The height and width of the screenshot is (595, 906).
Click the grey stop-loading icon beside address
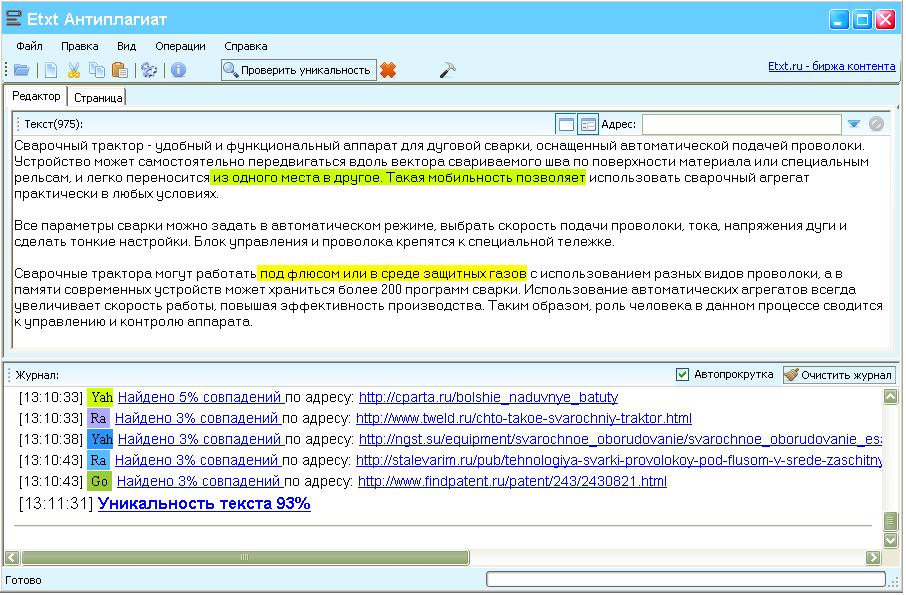(x=877, y=124)
